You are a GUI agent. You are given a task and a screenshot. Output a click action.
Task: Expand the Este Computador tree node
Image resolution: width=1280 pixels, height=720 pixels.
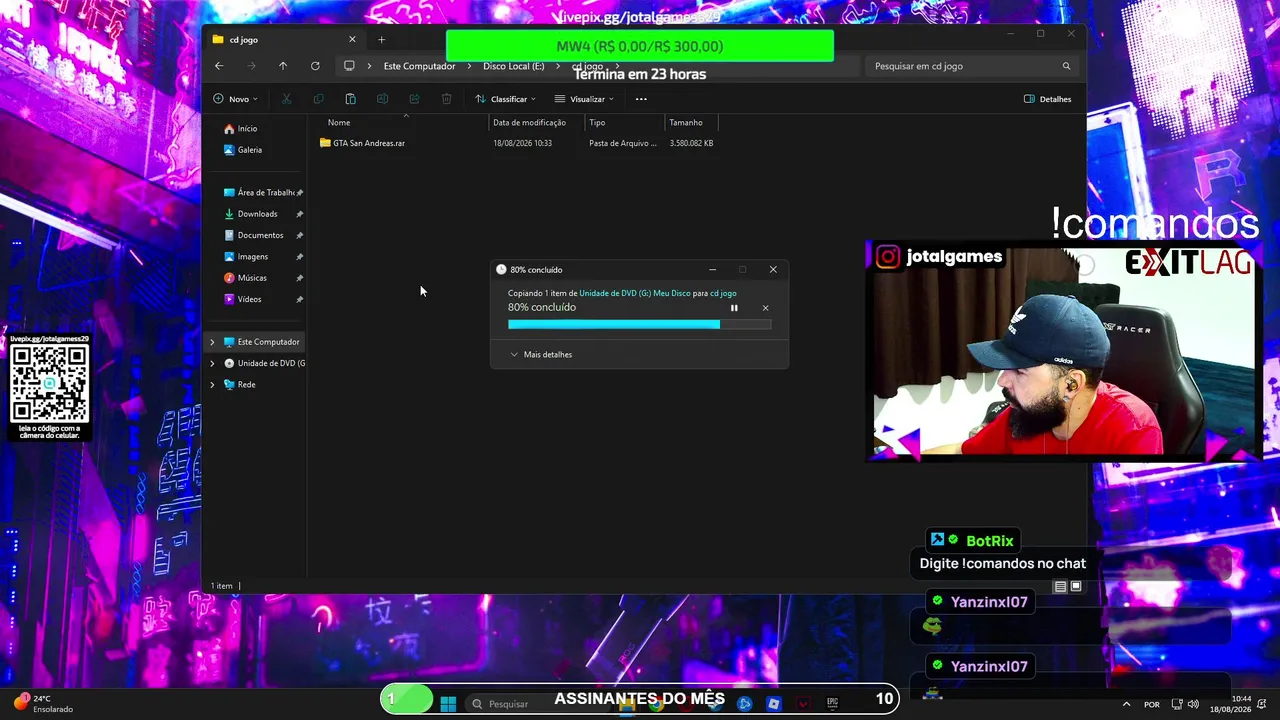point(212,342)
